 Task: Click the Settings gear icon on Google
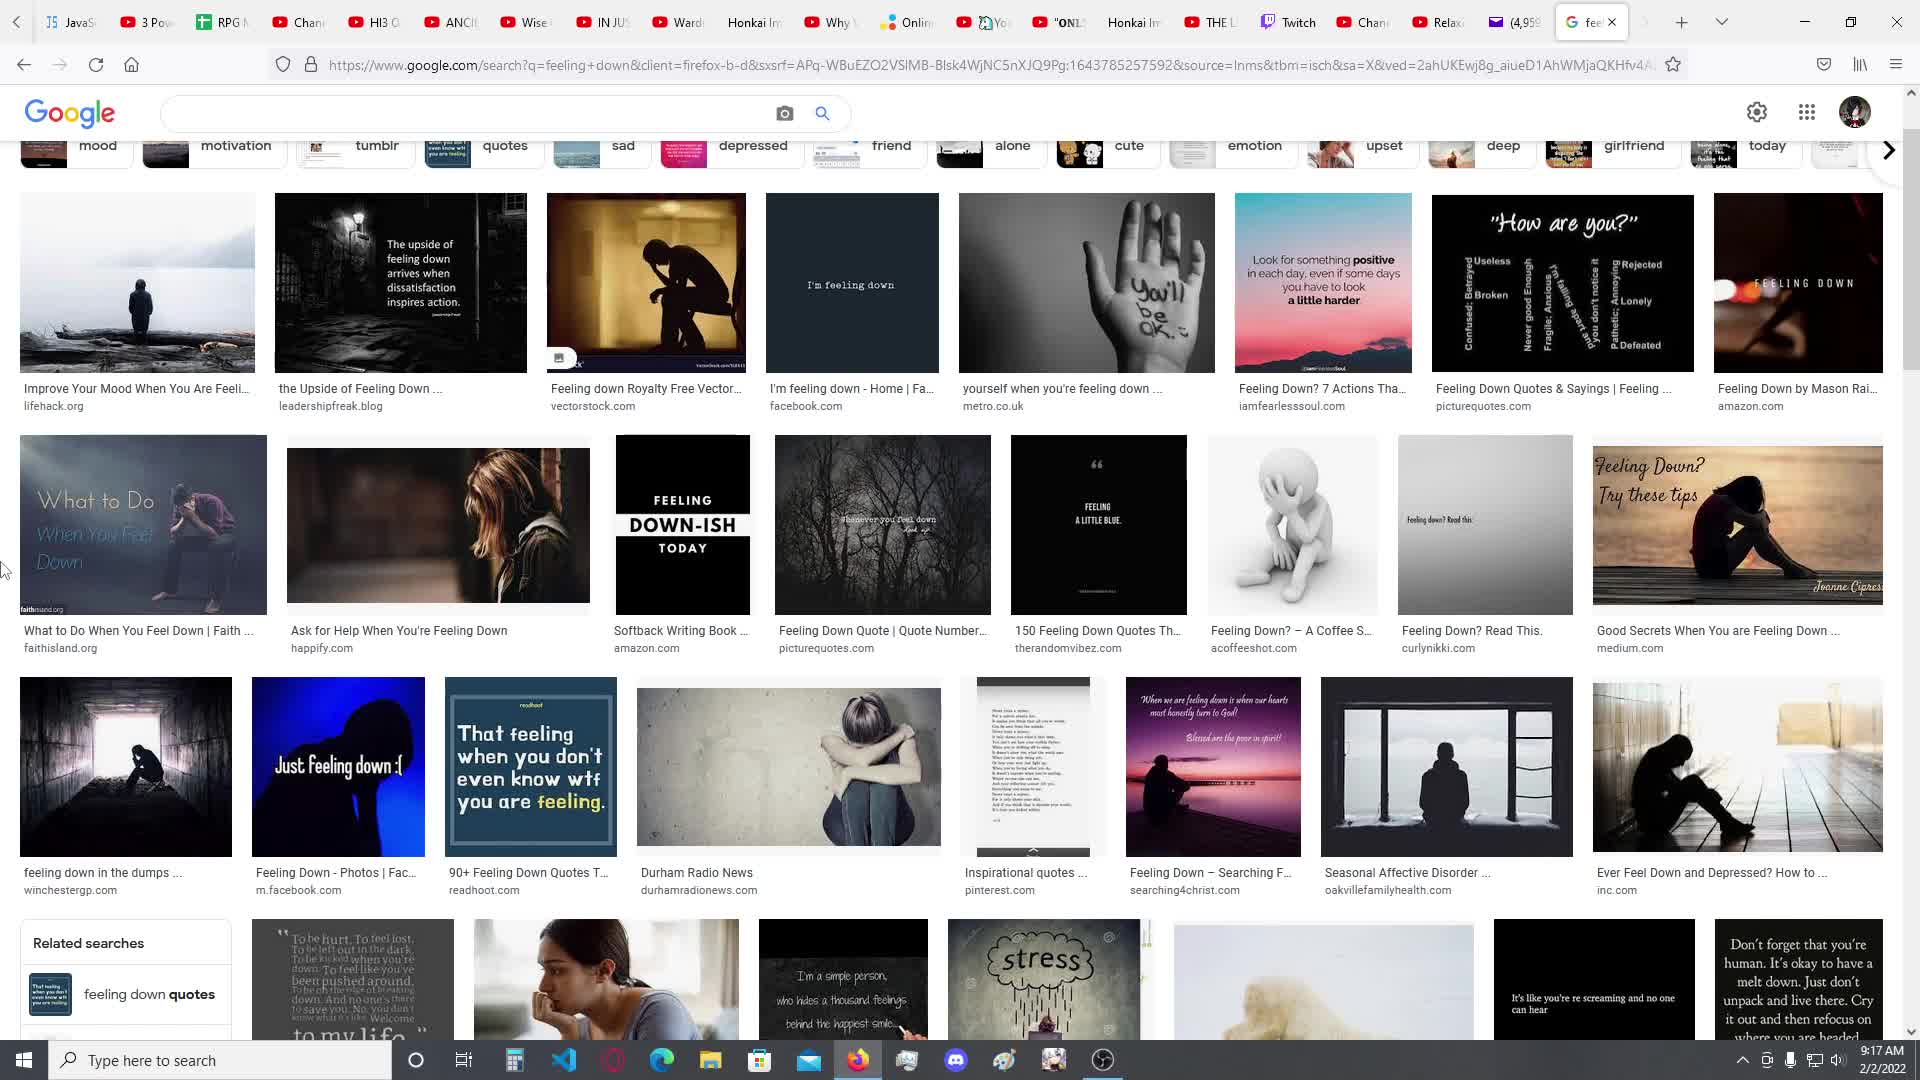coord(1756,111)
